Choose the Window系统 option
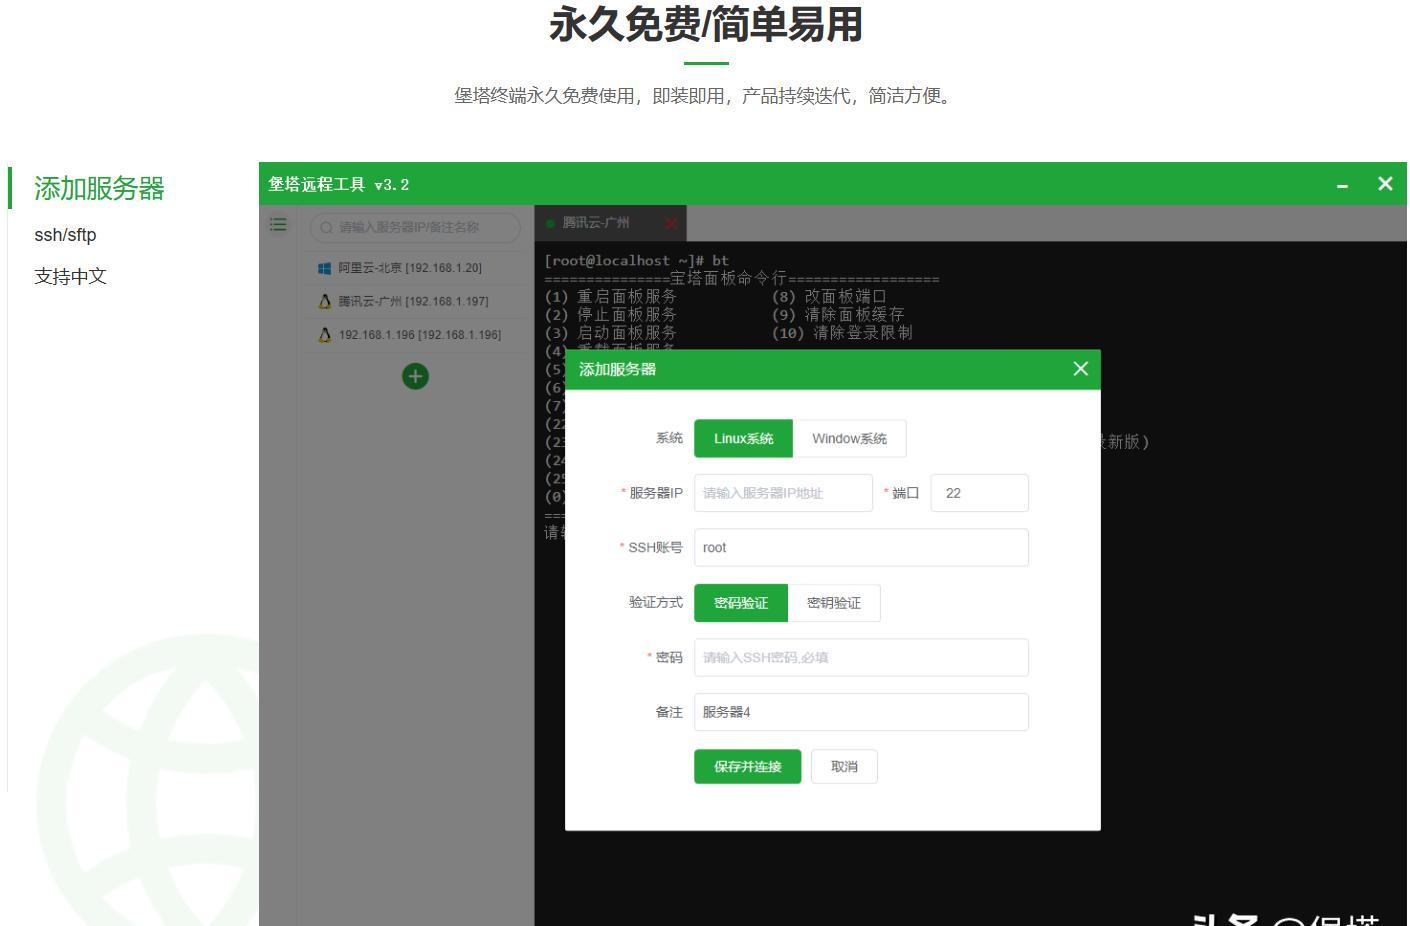1410x926 pixels. pyautogui.click(x=849, y=439)
